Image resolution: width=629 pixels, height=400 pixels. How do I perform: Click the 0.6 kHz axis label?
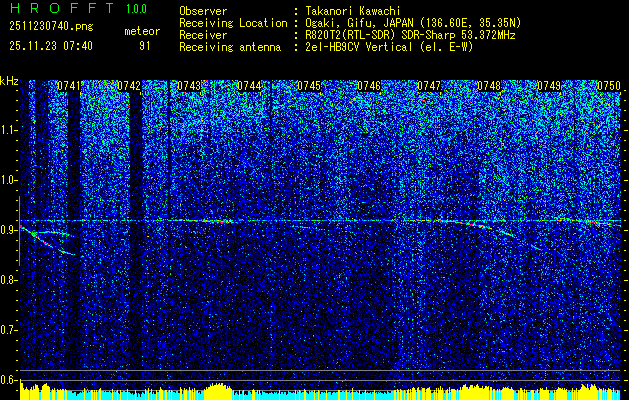coord(8,380)
